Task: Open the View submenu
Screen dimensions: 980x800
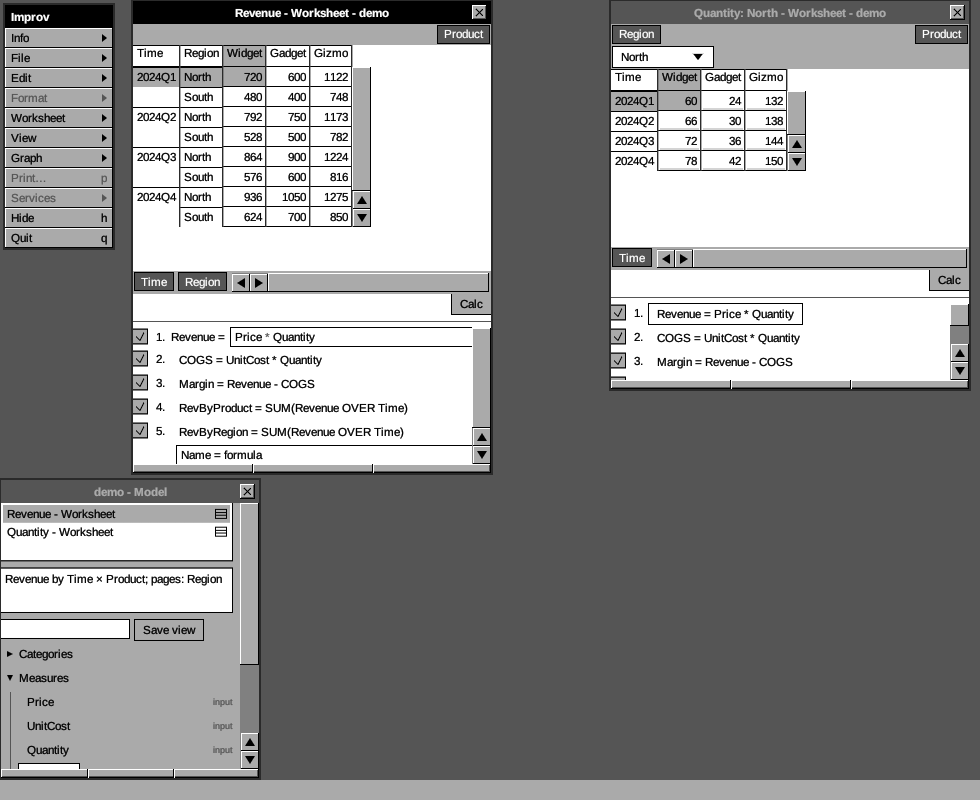Action: [59, 138]
